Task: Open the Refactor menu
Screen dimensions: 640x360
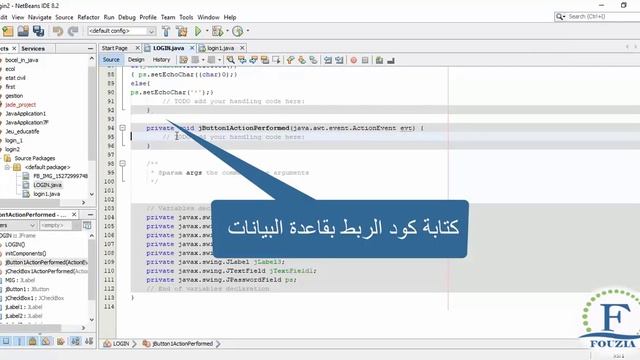Action: coord(88,17)
